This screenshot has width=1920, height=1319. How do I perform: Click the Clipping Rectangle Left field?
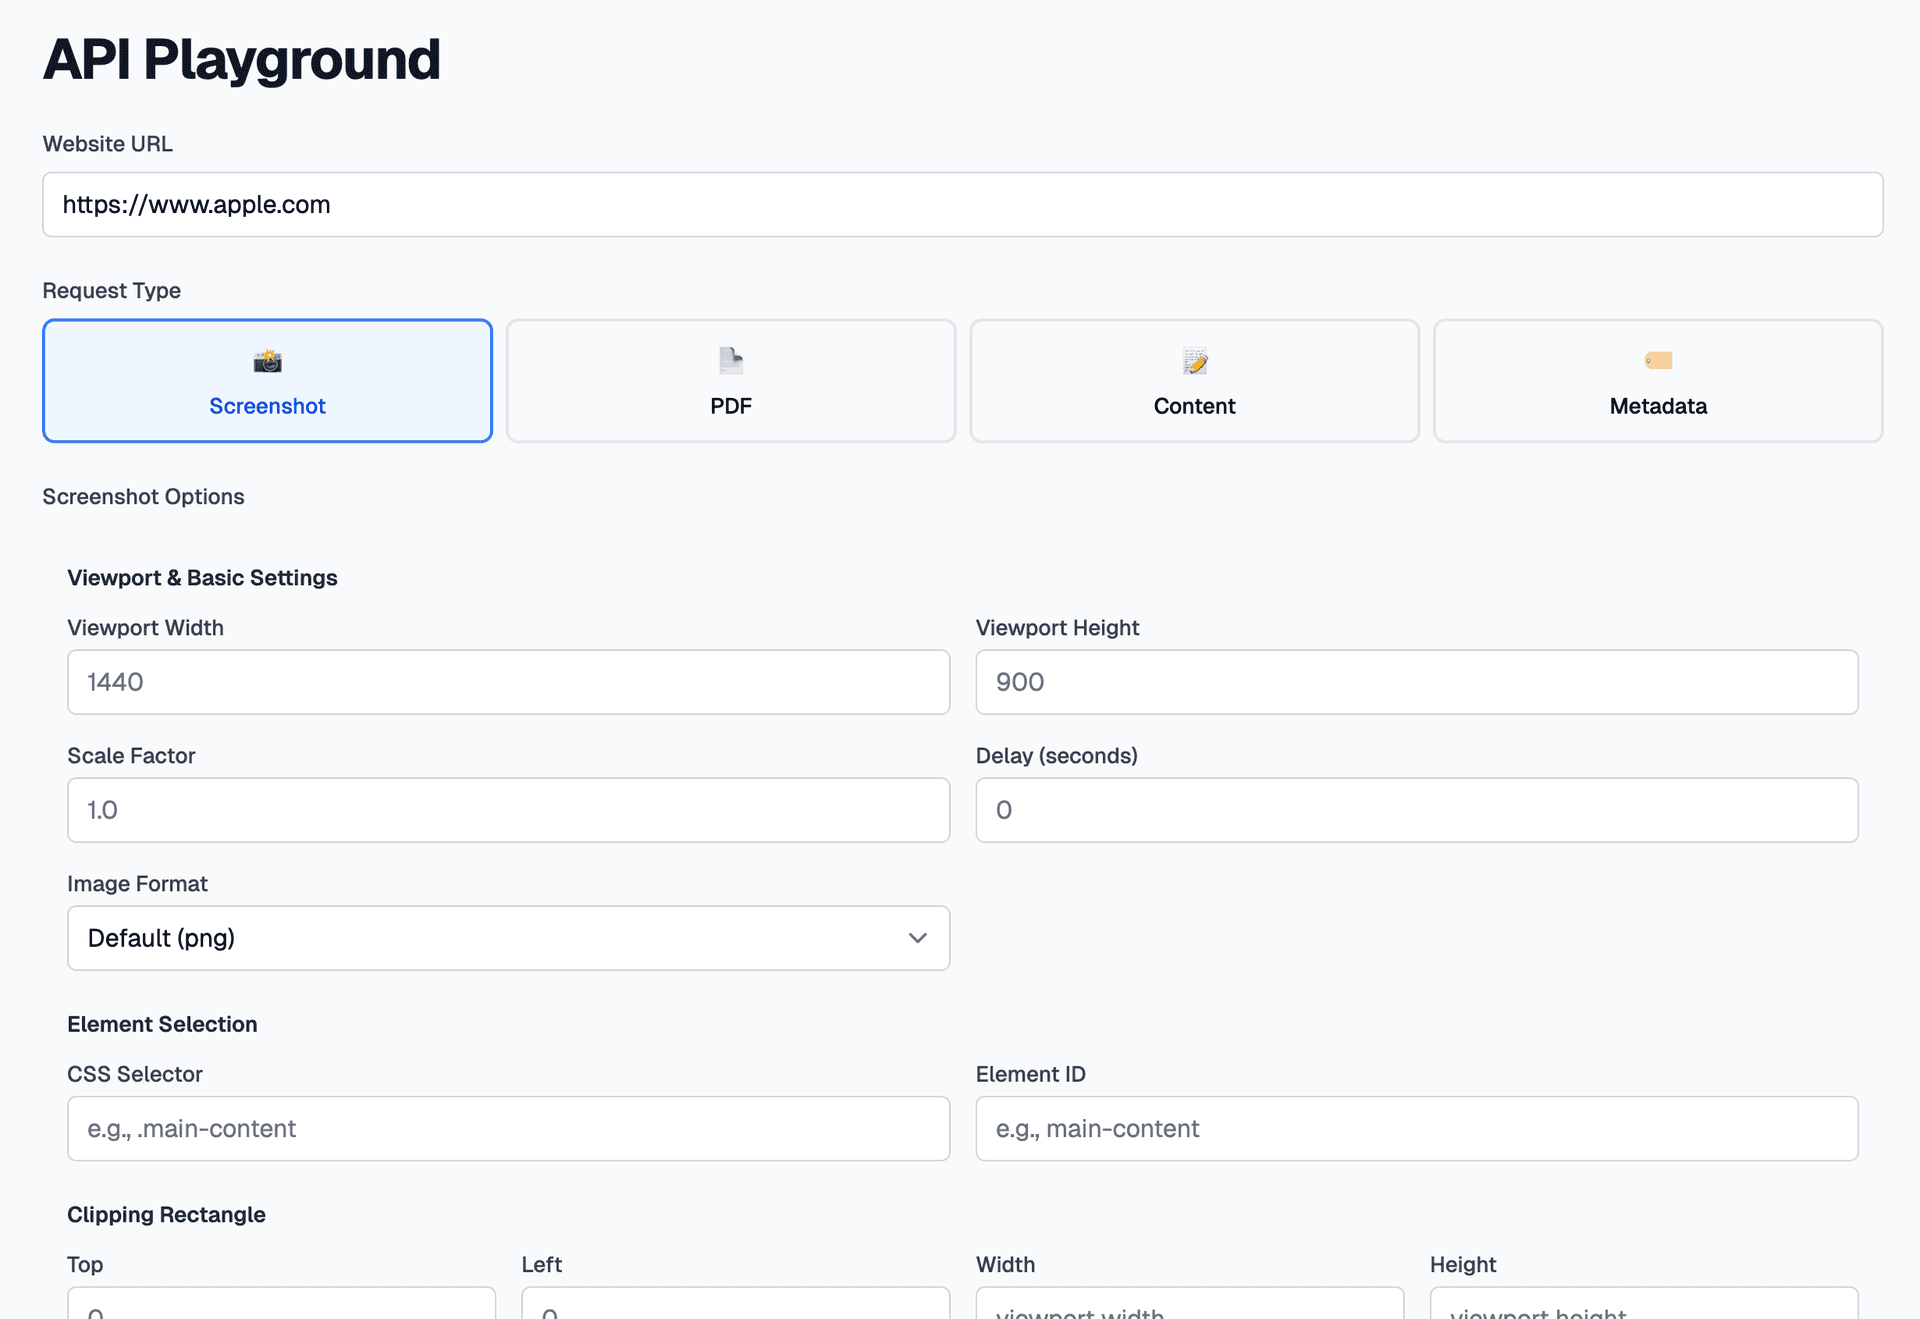point(735,1305)
